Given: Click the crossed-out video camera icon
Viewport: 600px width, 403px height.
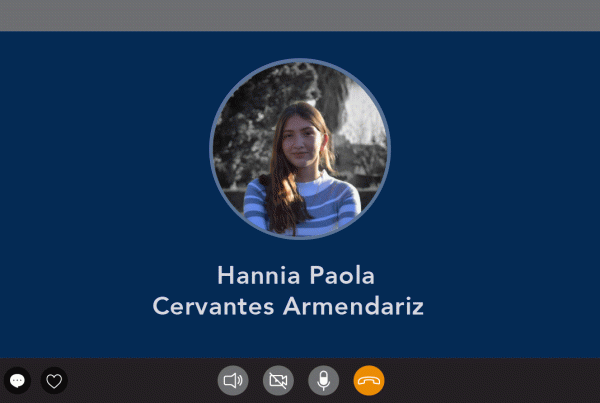Looking at the screenshot, I should [x=278, y=380].
